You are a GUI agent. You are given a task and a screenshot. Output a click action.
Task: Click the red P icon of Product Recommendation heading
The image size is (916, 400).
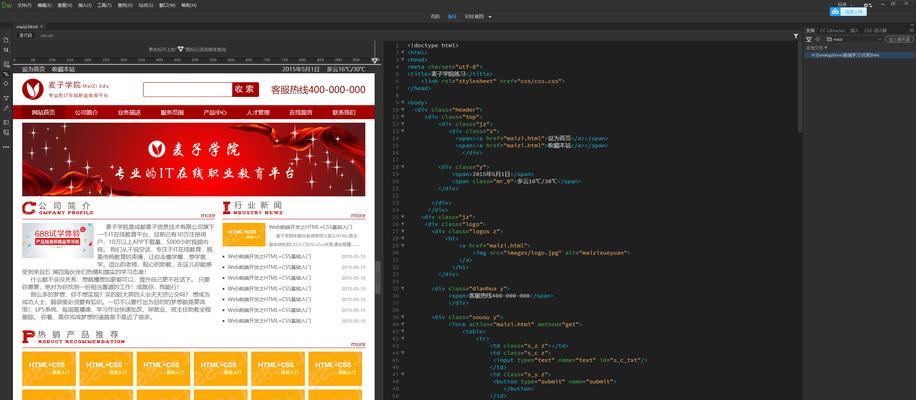29,336
